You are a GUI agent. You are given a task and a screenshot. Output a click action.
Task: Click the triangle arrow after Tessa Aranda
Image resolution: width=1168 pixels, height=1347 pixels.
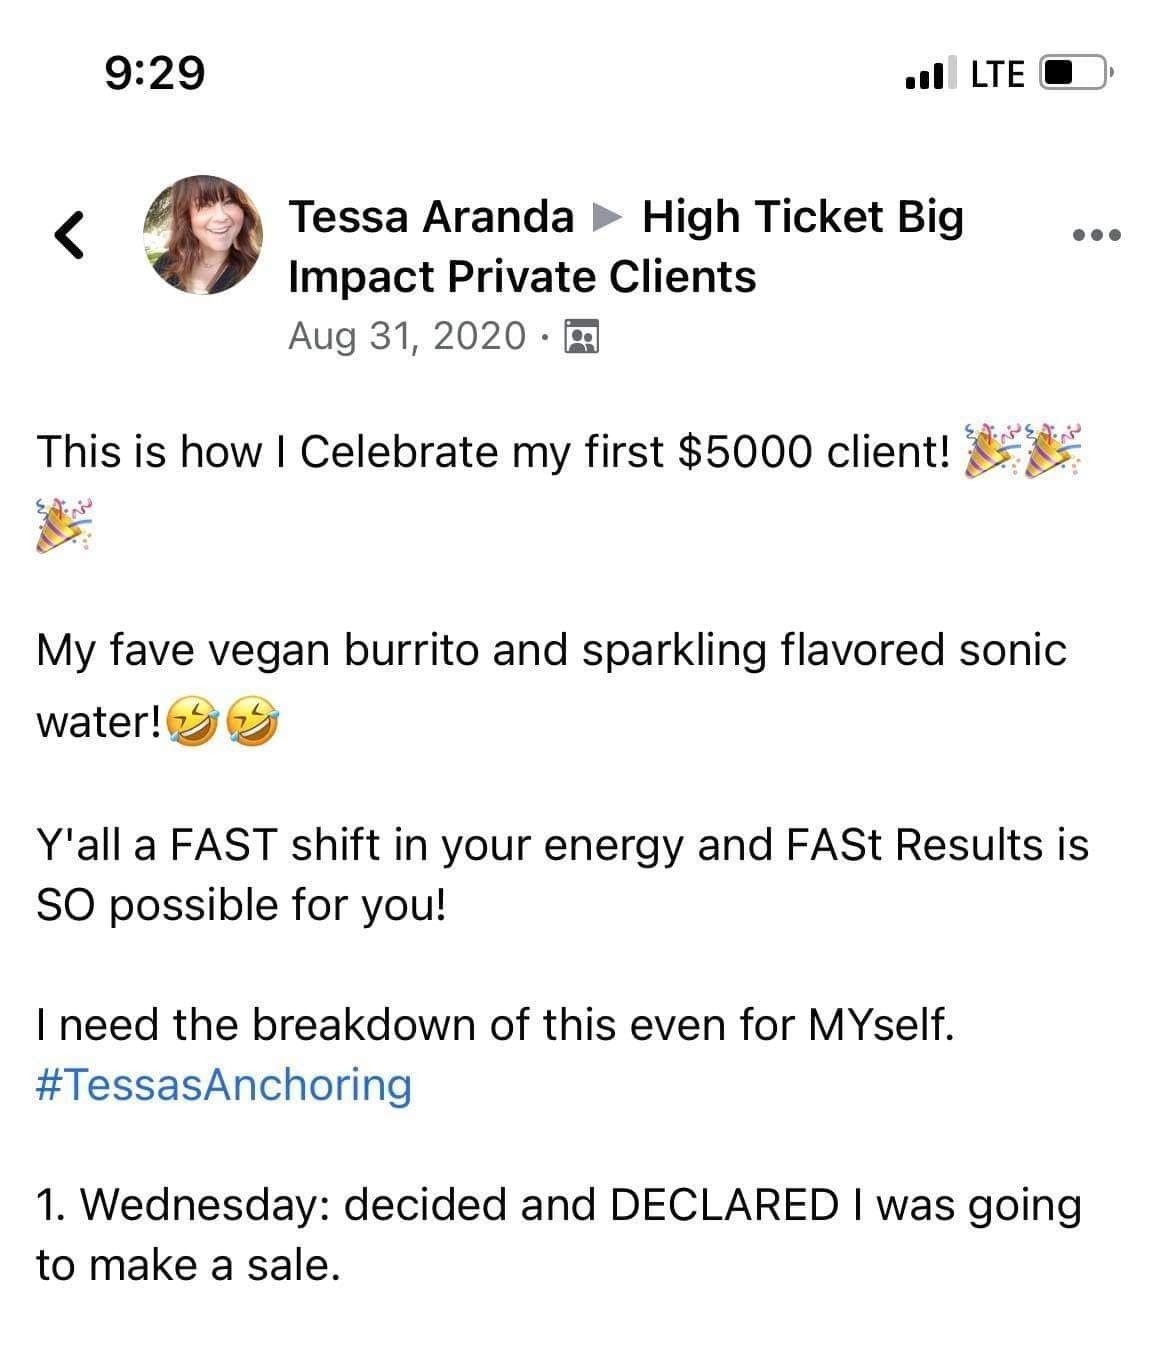tap(607, 216)
